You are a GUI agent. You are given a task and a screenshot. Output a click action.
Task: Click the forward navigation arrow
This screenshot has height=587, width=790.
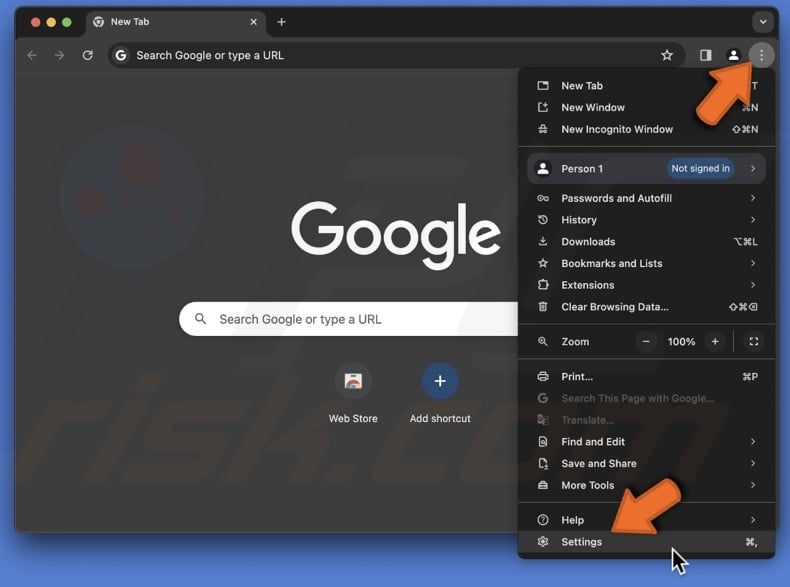59,55
